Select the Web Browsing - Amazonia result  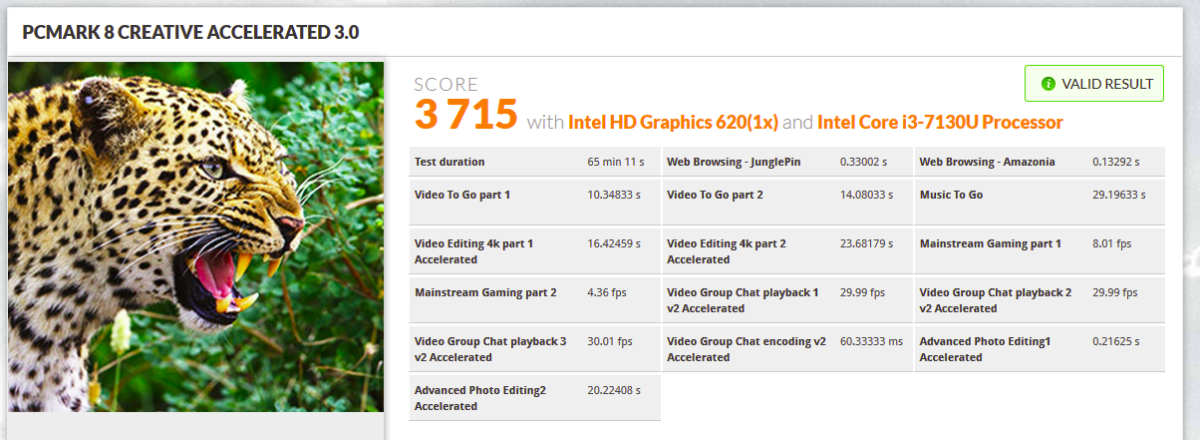coord(1038,162)
